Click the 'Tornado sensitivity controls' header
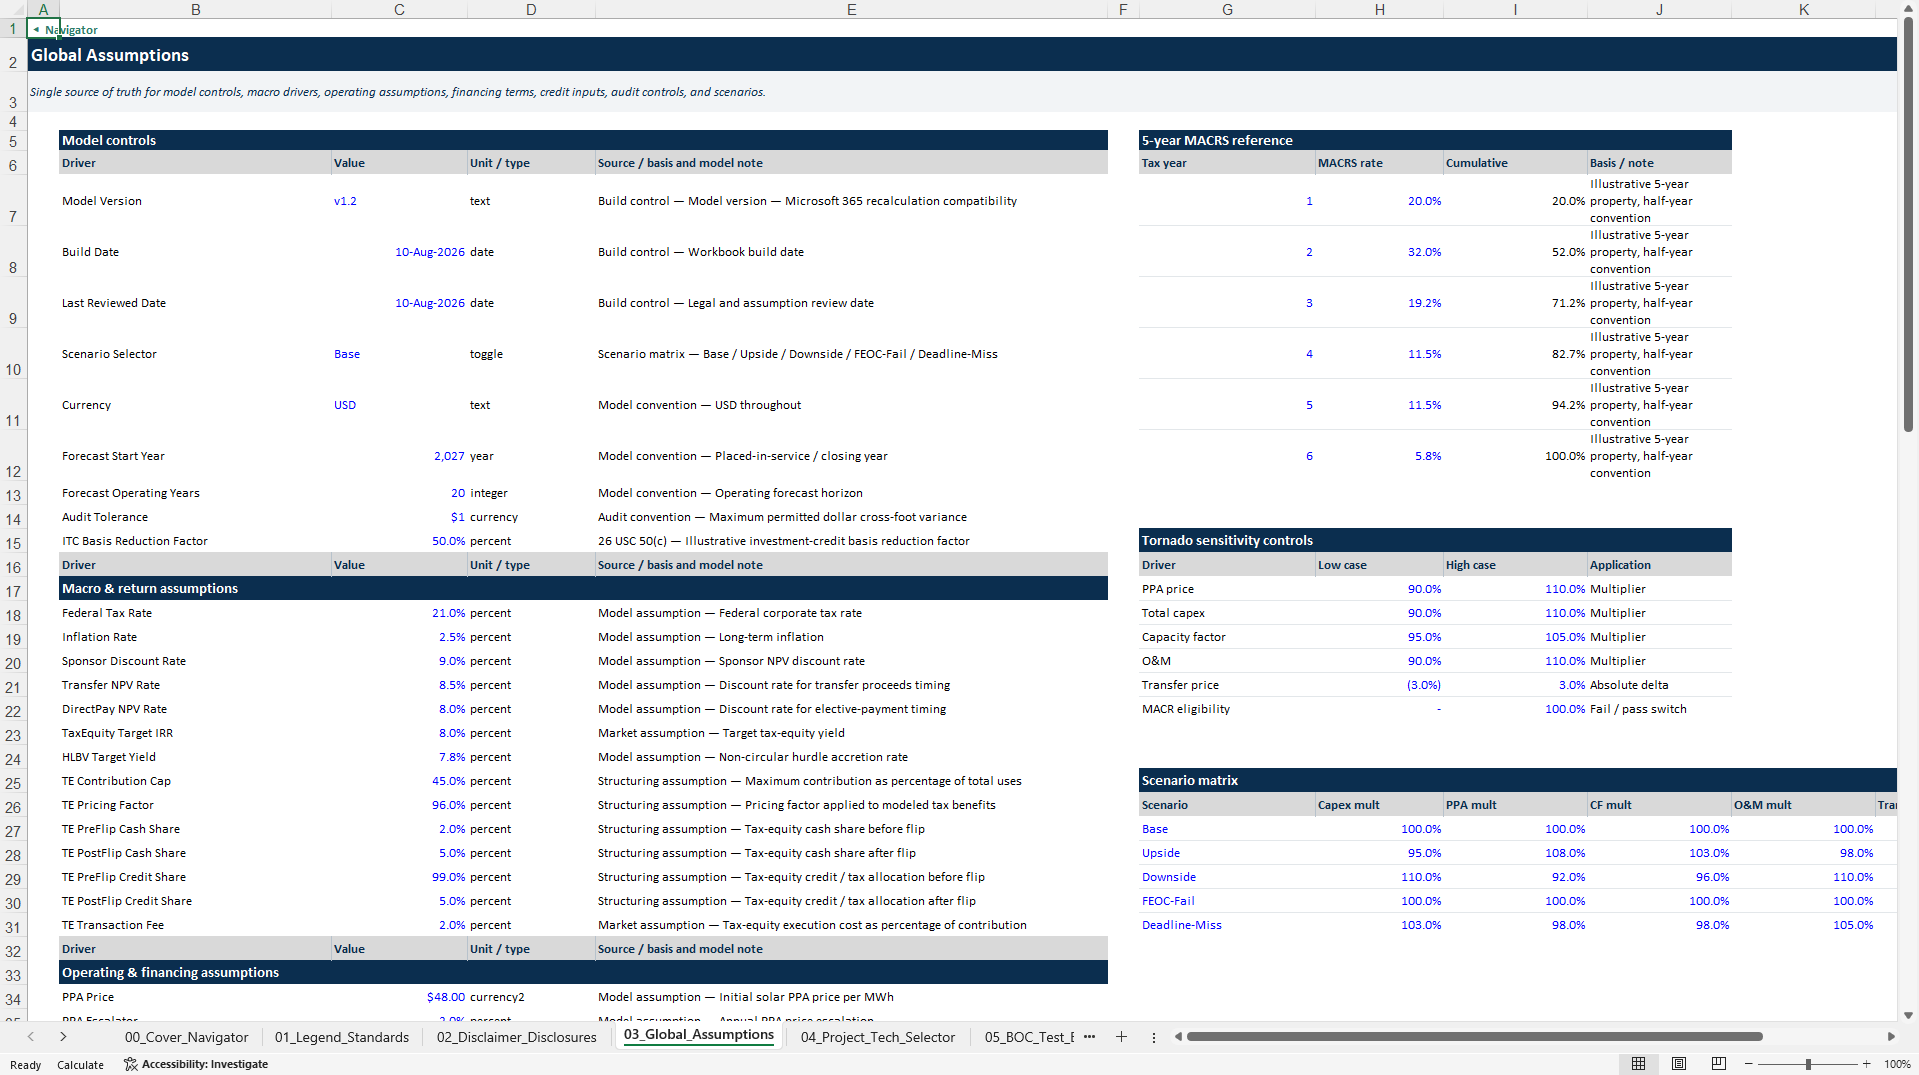 (x=1435, y=540)
